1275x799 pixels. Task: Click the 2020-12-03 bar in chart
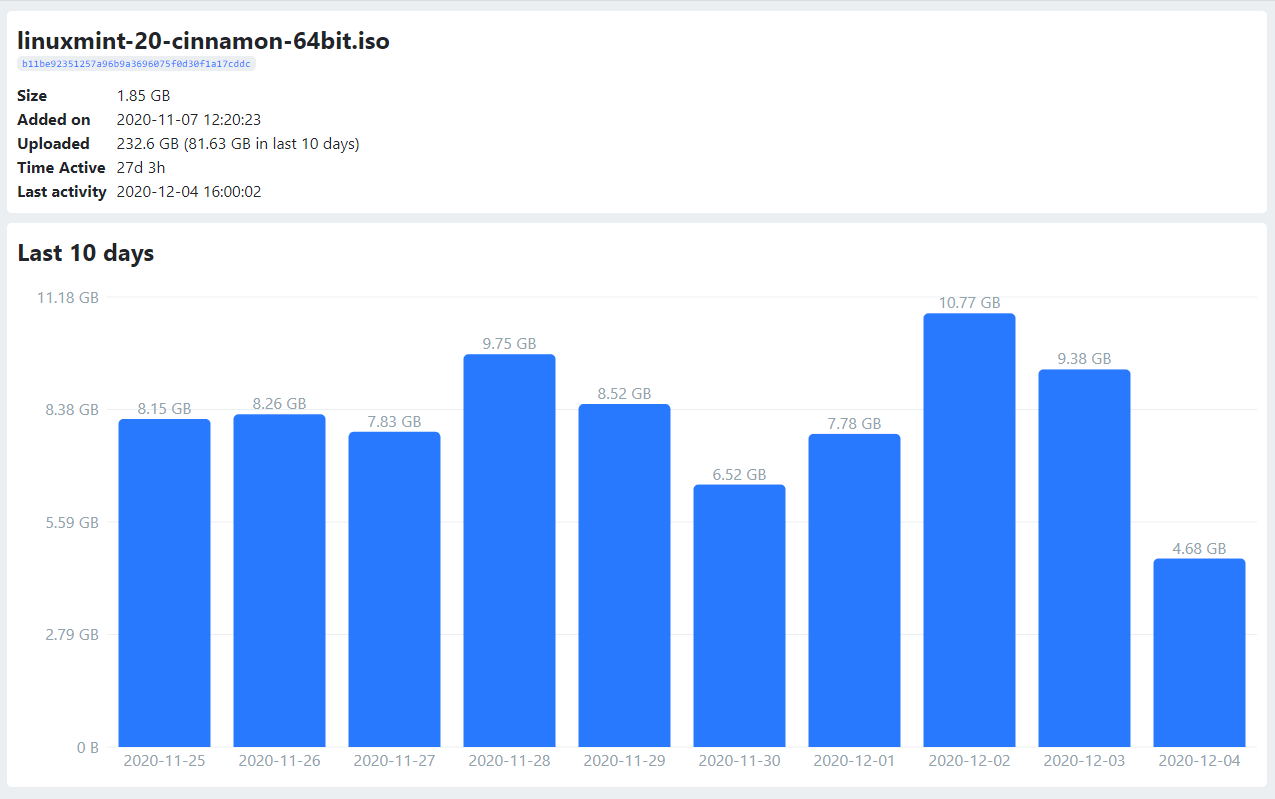pos(1084,558)
